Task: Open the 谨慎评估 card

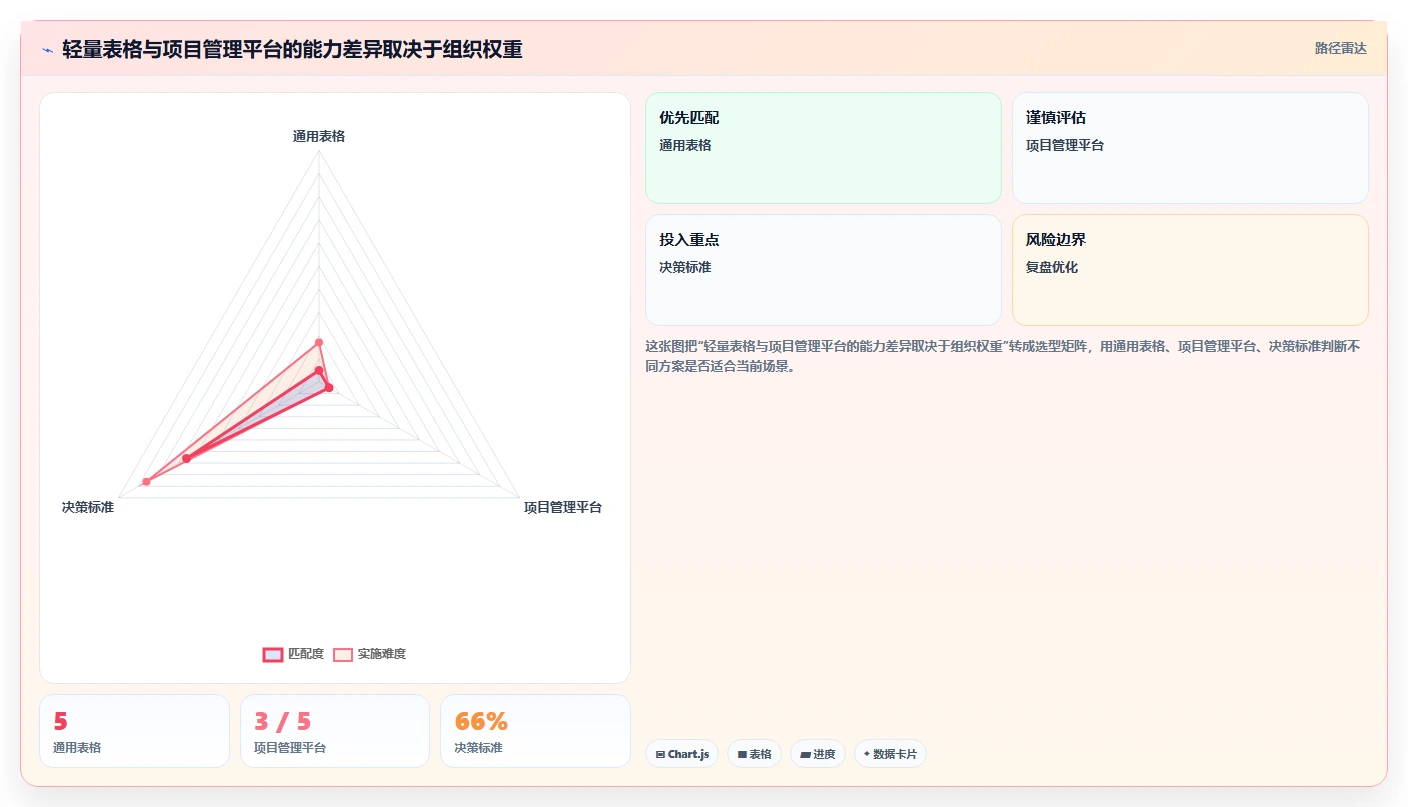Action: (x=1190, y=148)
